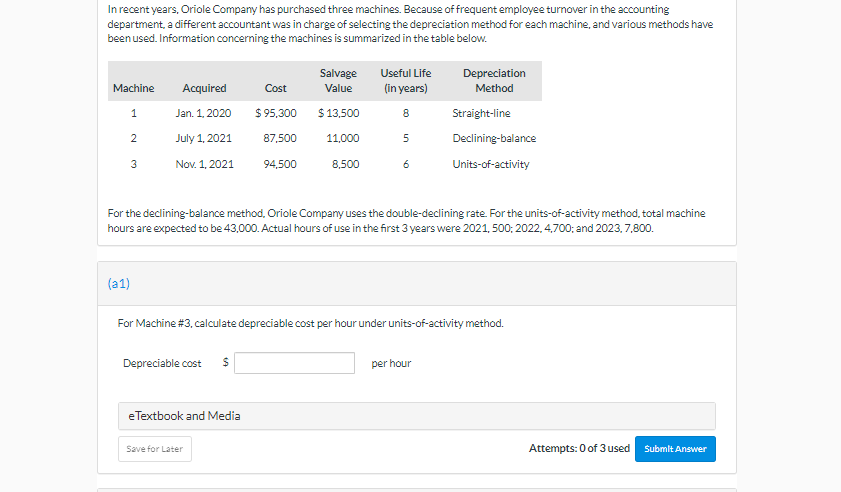Click the per hour label
The image size is (841, 492).
[x=391, y=363]
